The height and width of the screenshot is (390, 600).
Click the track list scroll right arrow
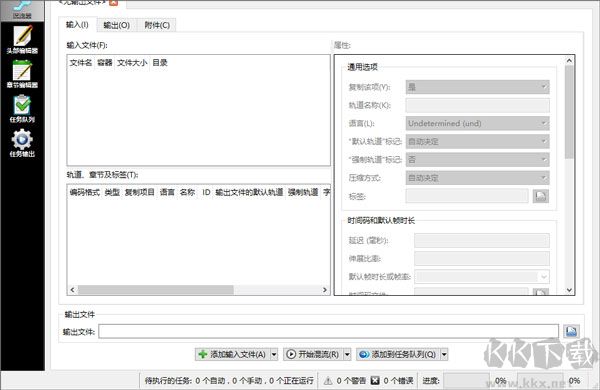325,290
